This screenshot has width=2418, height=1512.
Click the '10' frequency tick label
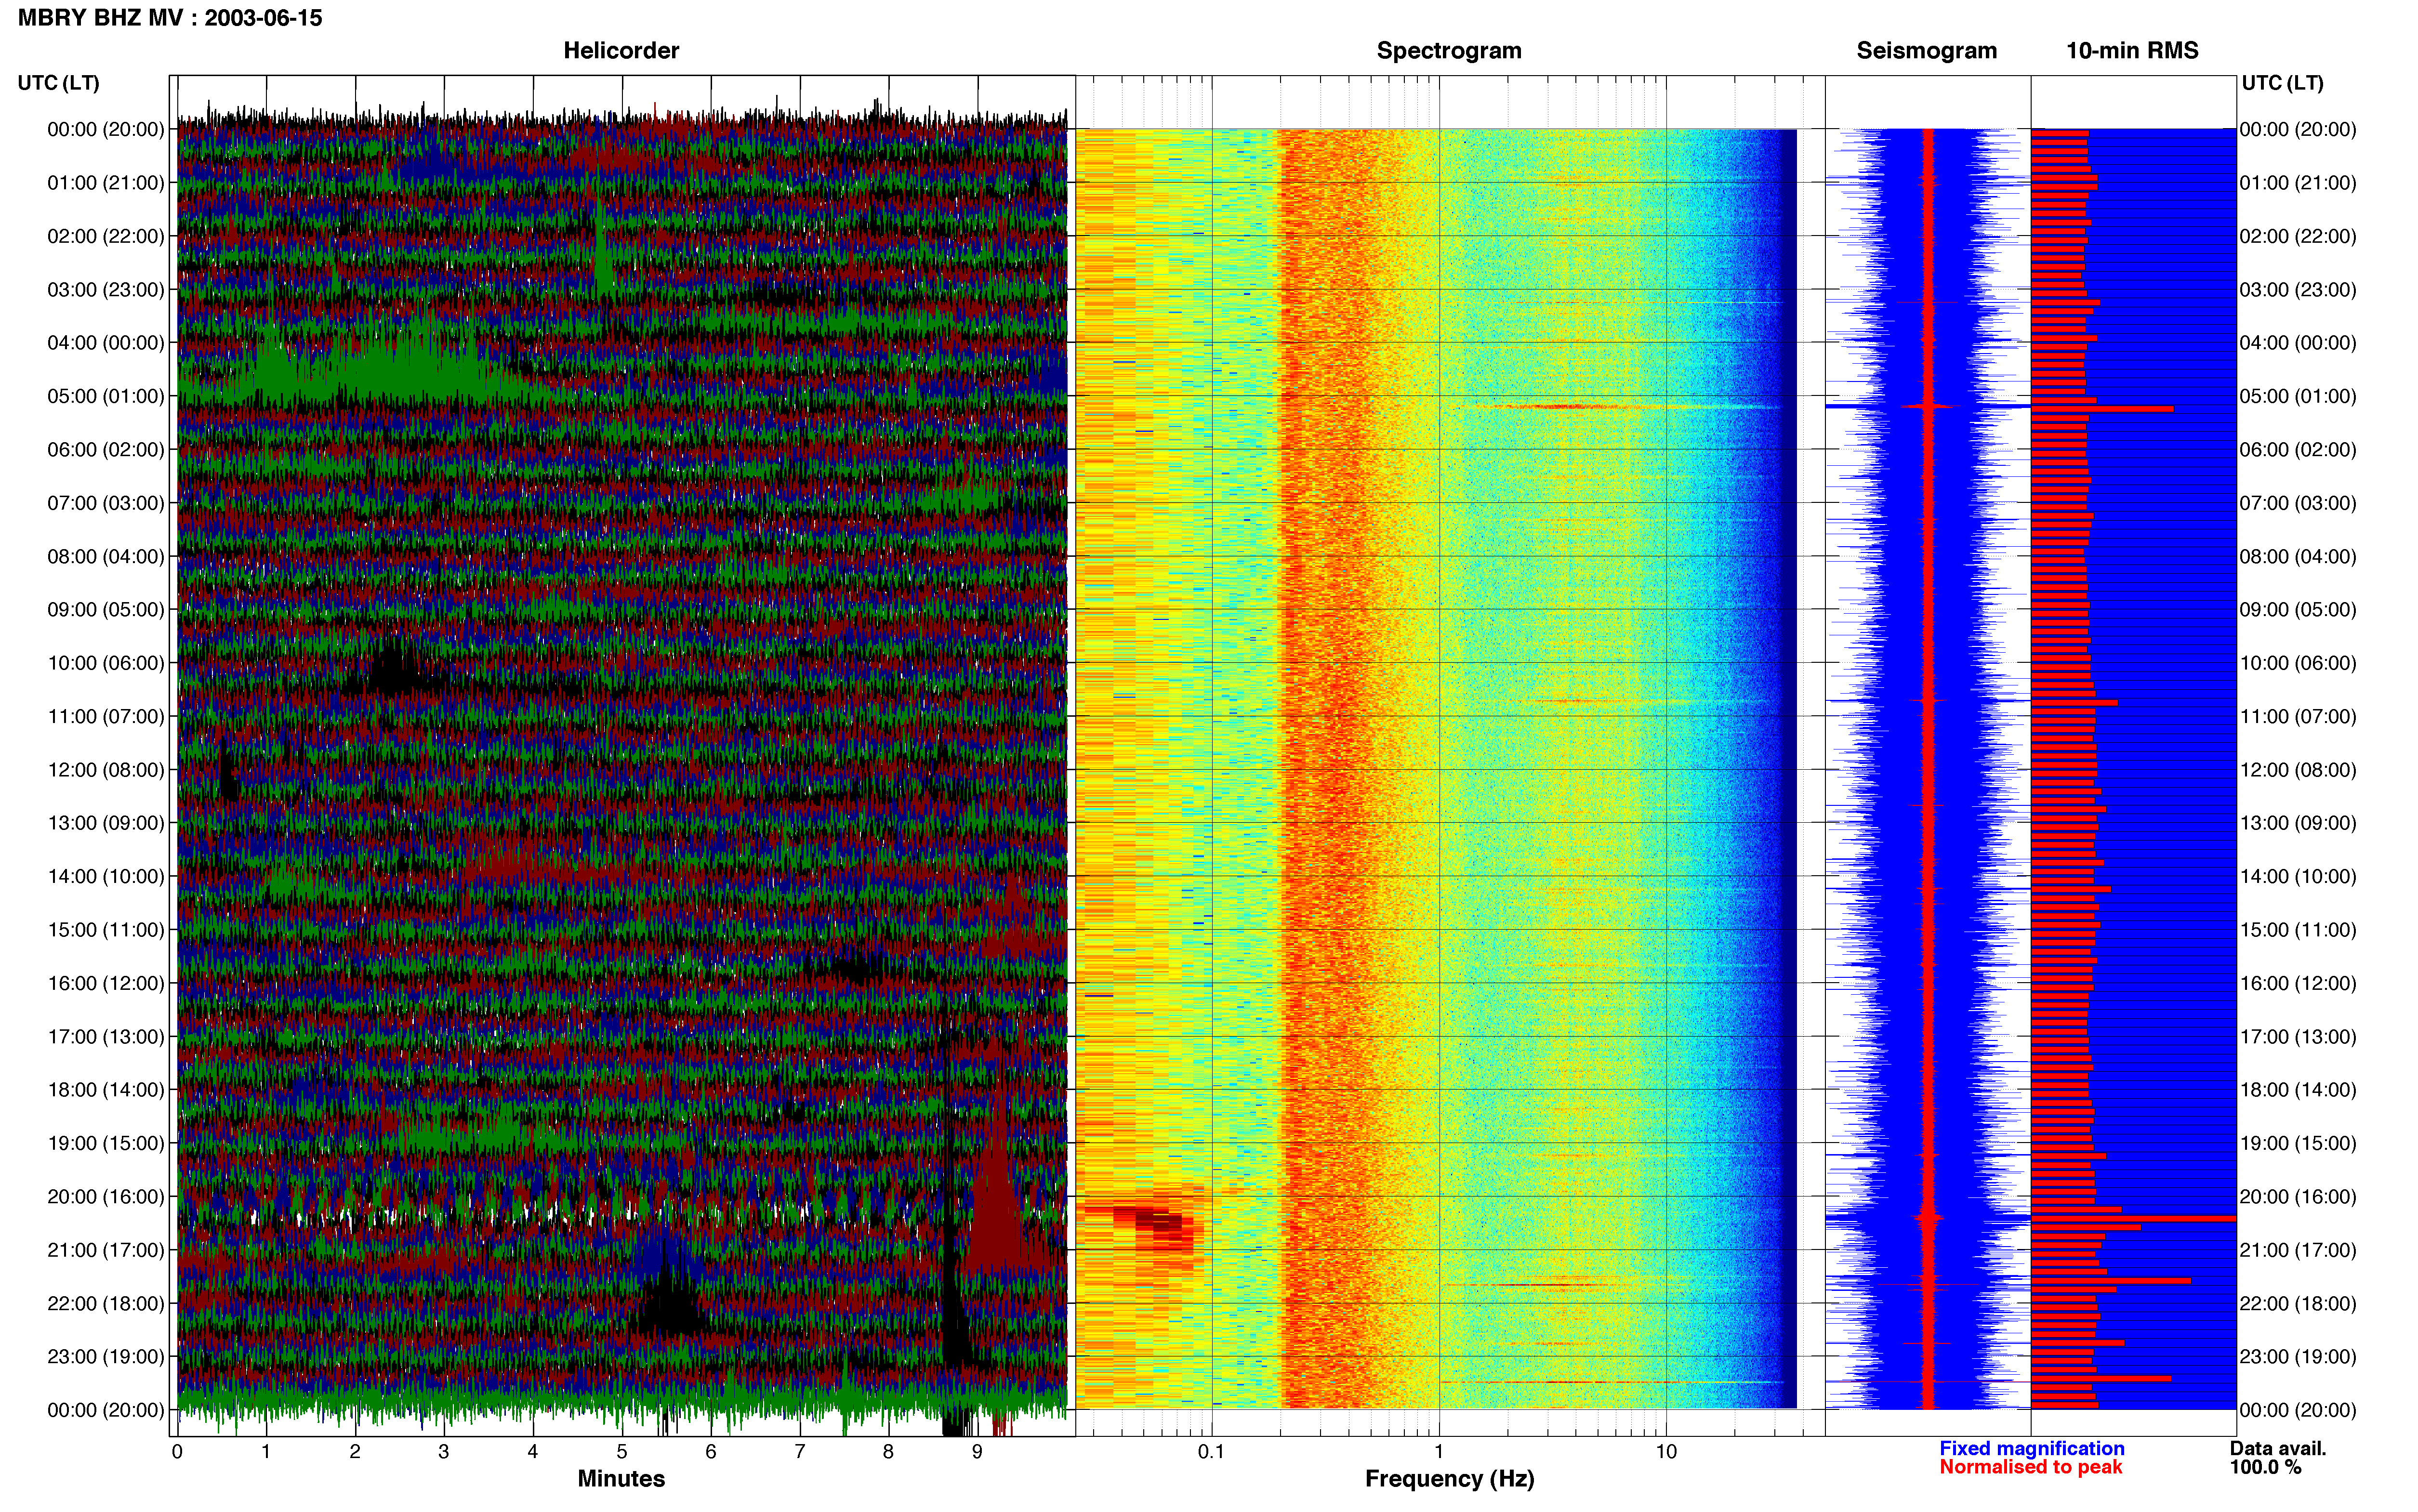pyautogui.click(x=1665, y=1452)
